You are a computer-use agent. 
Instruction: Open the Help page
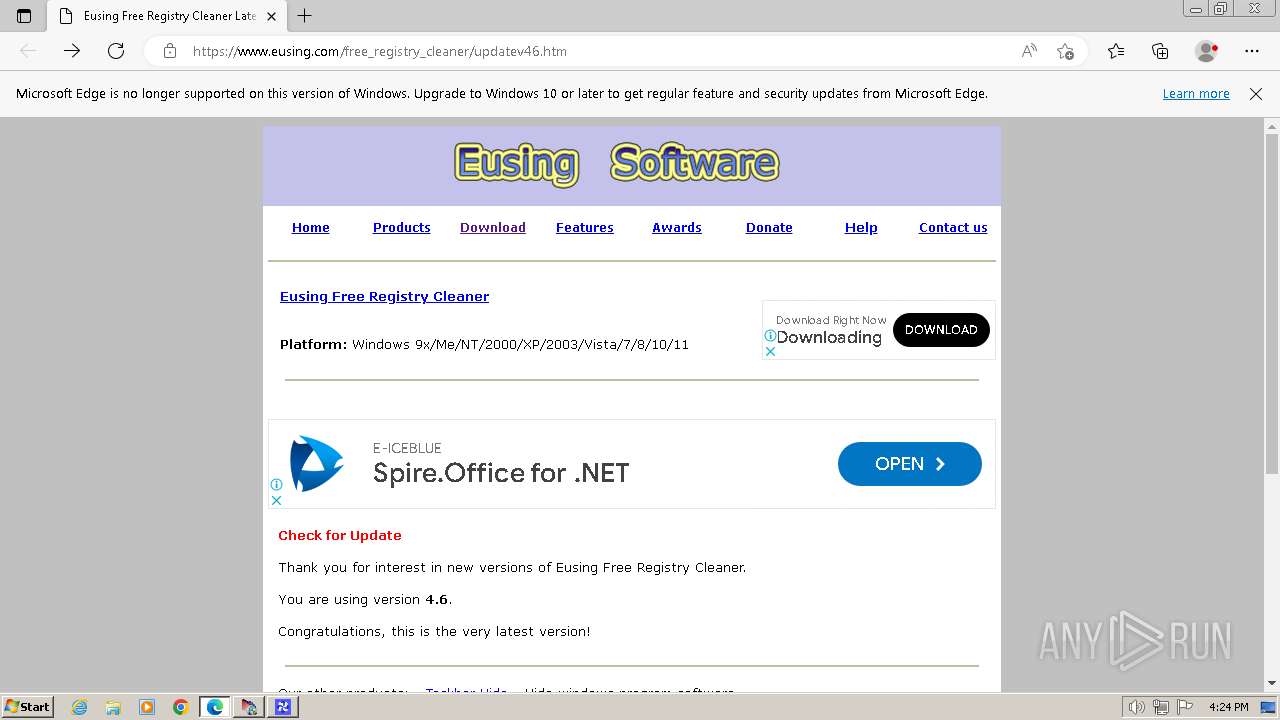861,228
